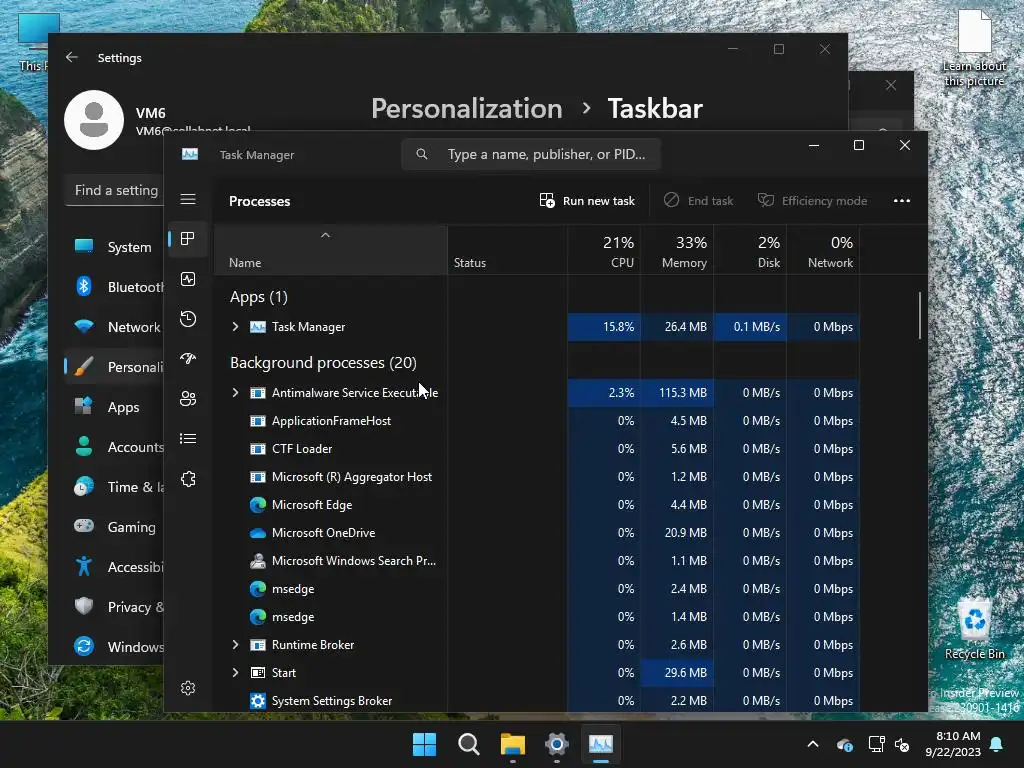The image size is (1024, 768).
Task: Click the End task button
Action: pos(698,200)
